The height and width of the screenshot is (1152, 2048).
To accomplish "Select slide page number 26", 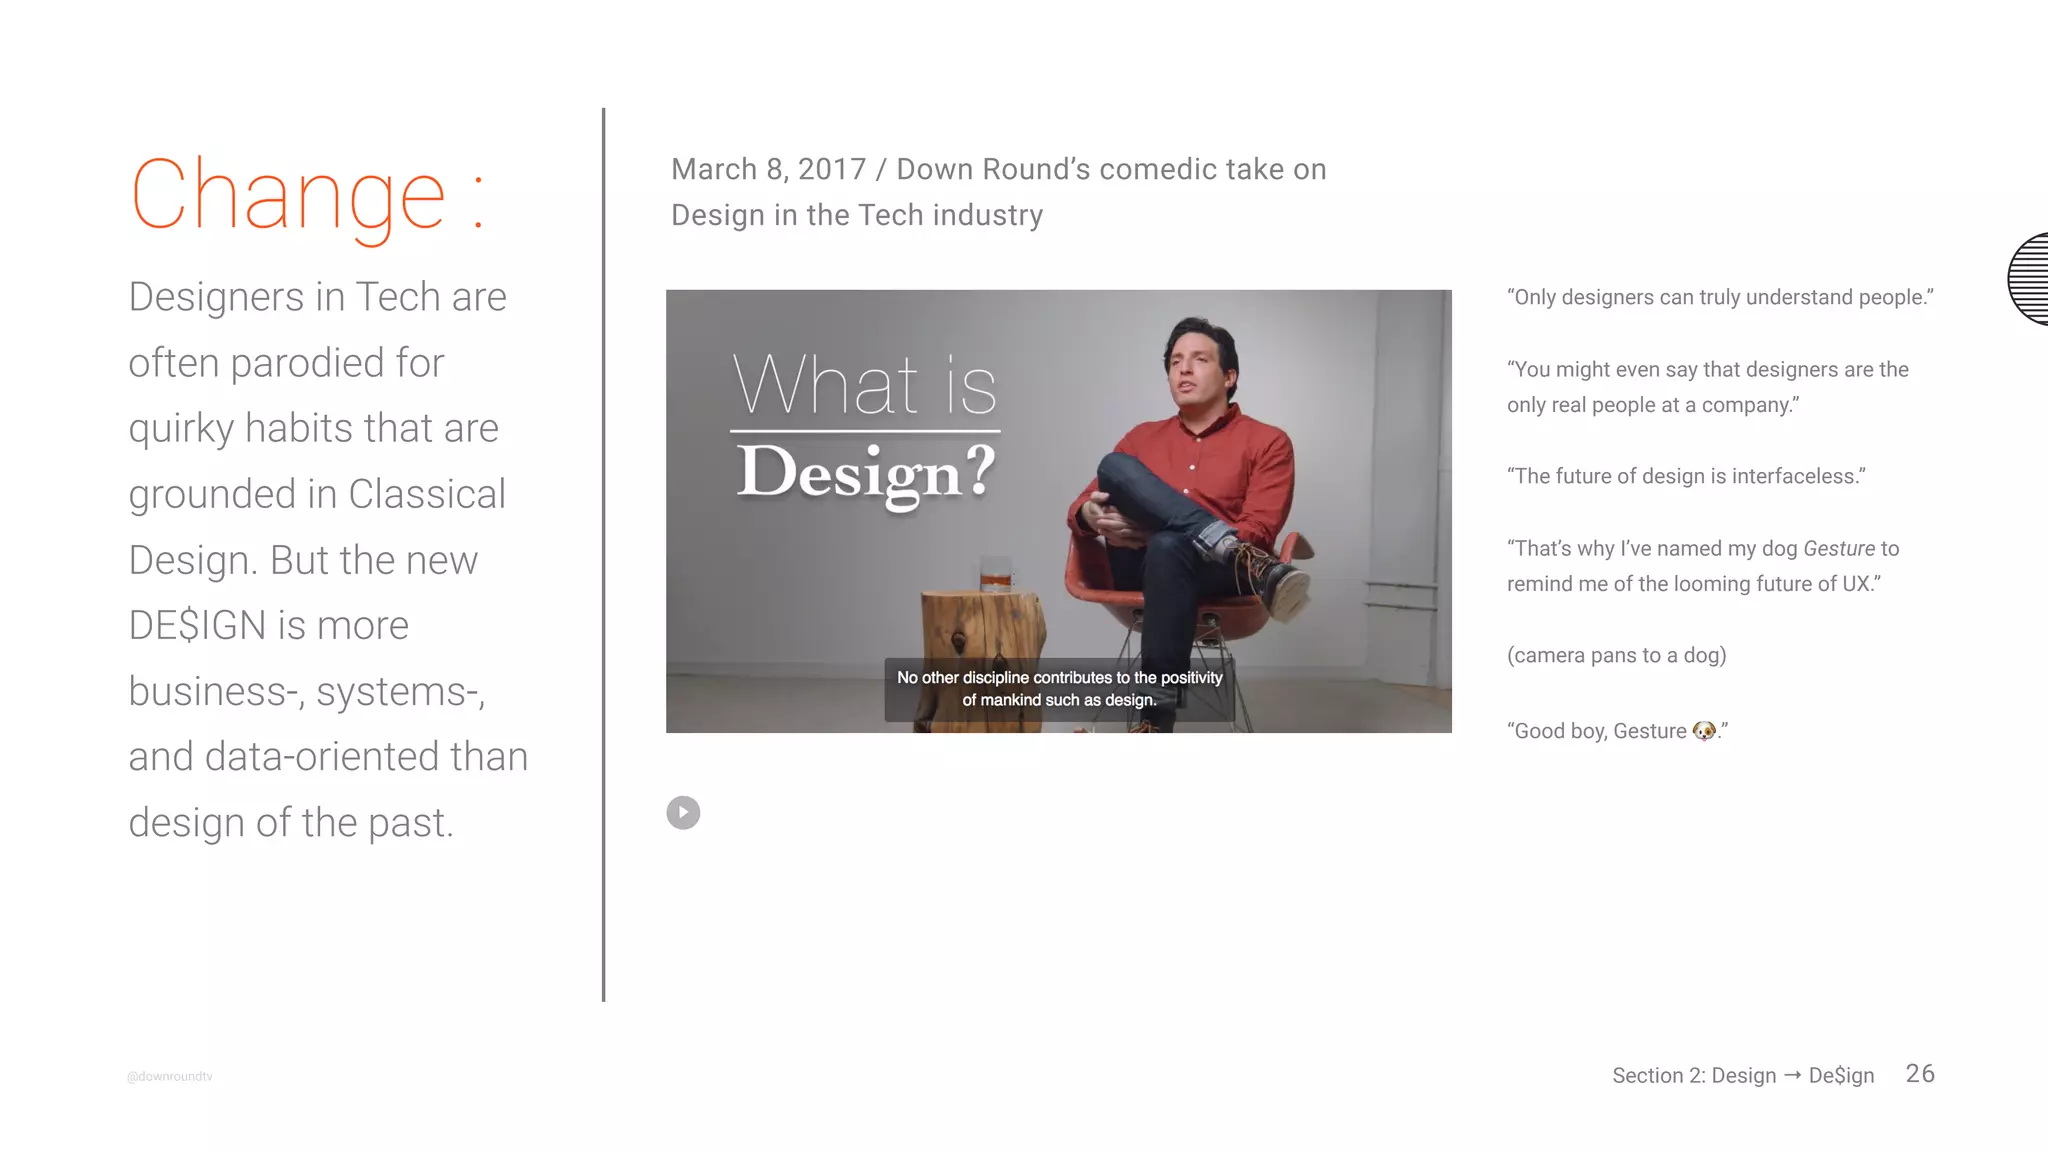I will click(x=1919, y=1073).
